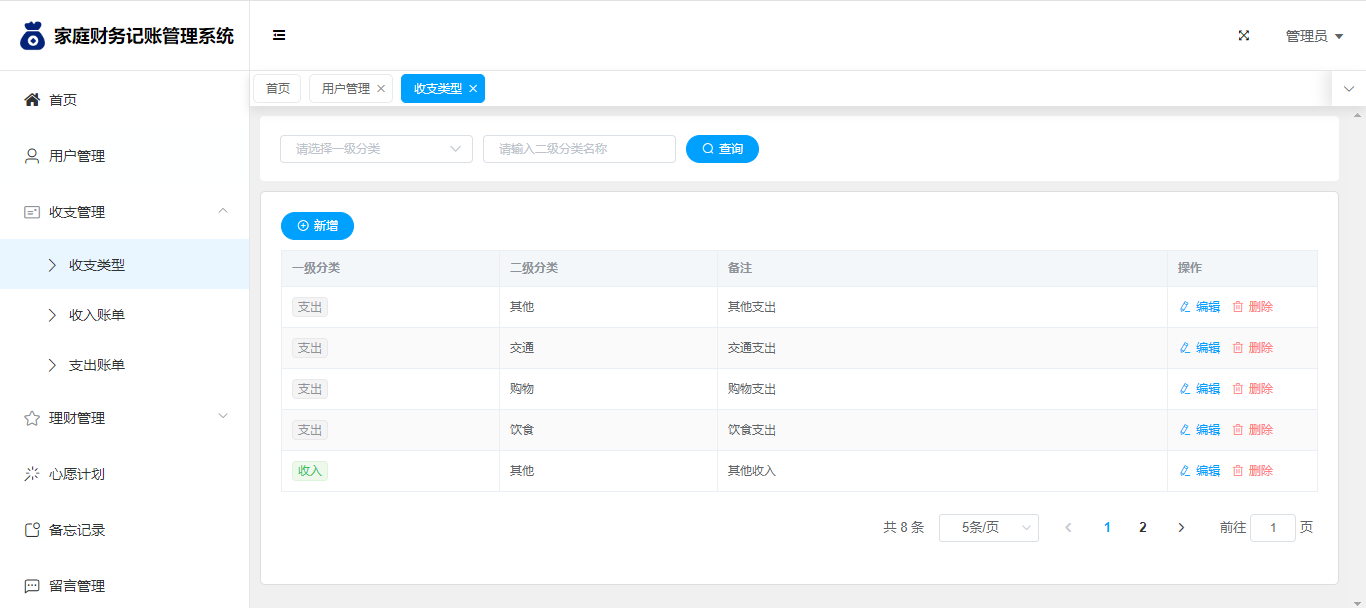Open the 5条/页 page size dropdown
Image resolution: width=1366 pixels, height=608 pixels.
click(x=988, y=528)
